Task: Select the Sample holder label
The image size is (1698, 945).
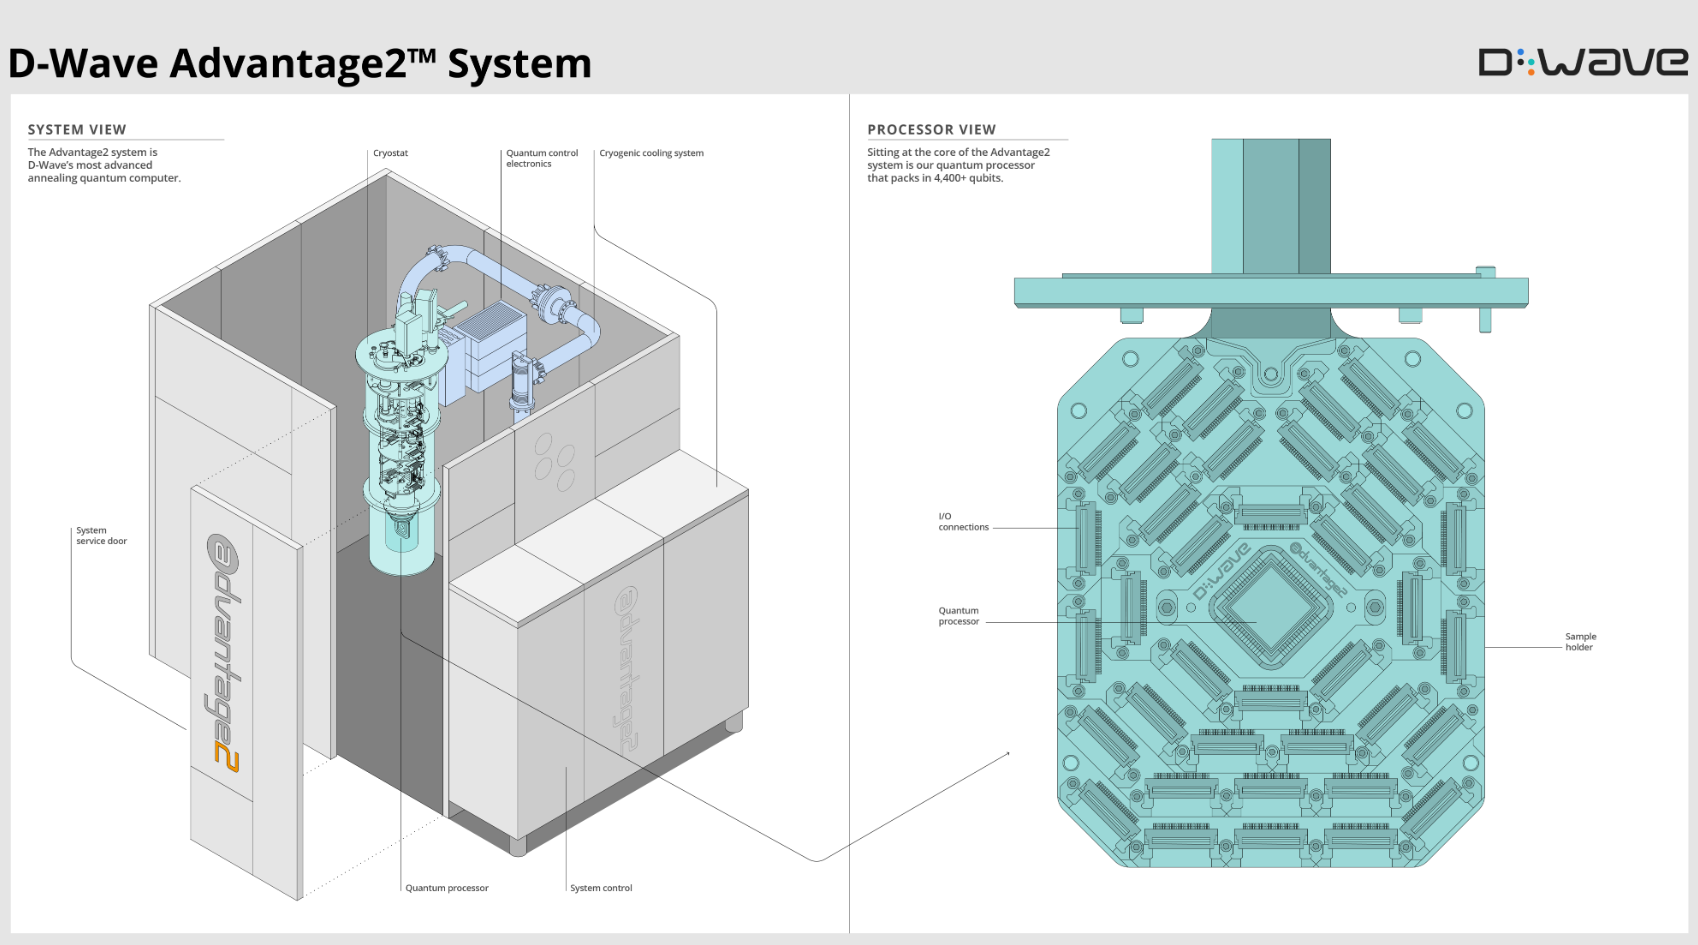Action: (1580, 642)
